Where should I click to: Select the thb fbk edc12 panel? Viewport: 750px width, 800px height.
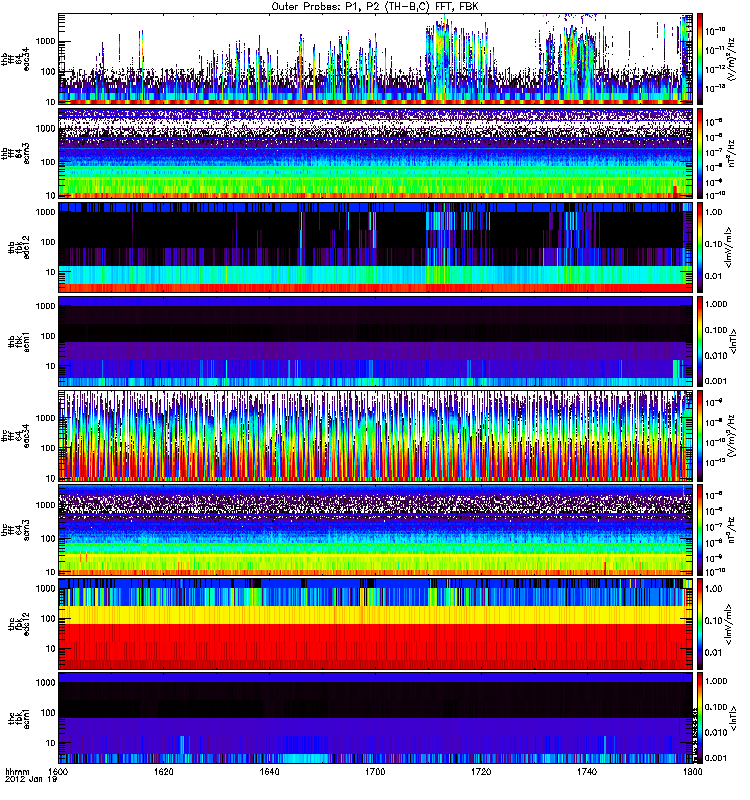click(x=375, y=246)
